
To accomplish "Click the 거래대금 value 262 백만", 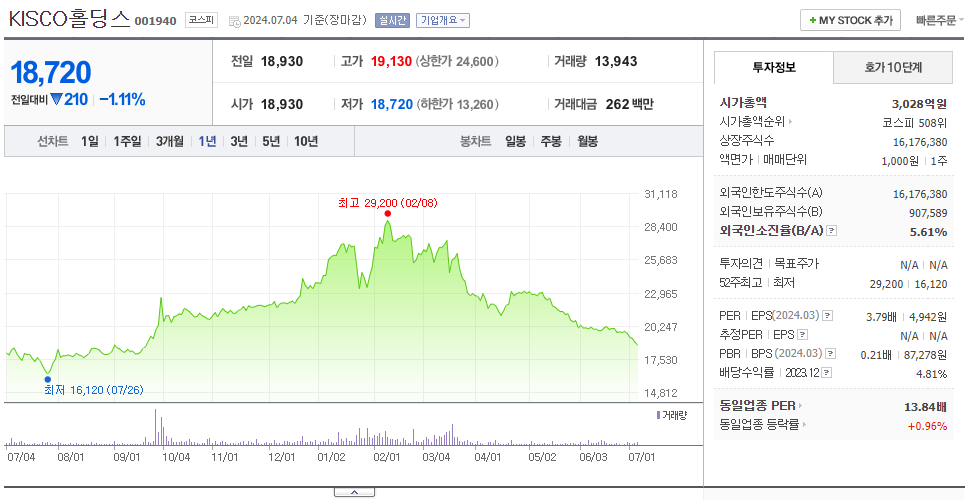I will click(629, 104).
